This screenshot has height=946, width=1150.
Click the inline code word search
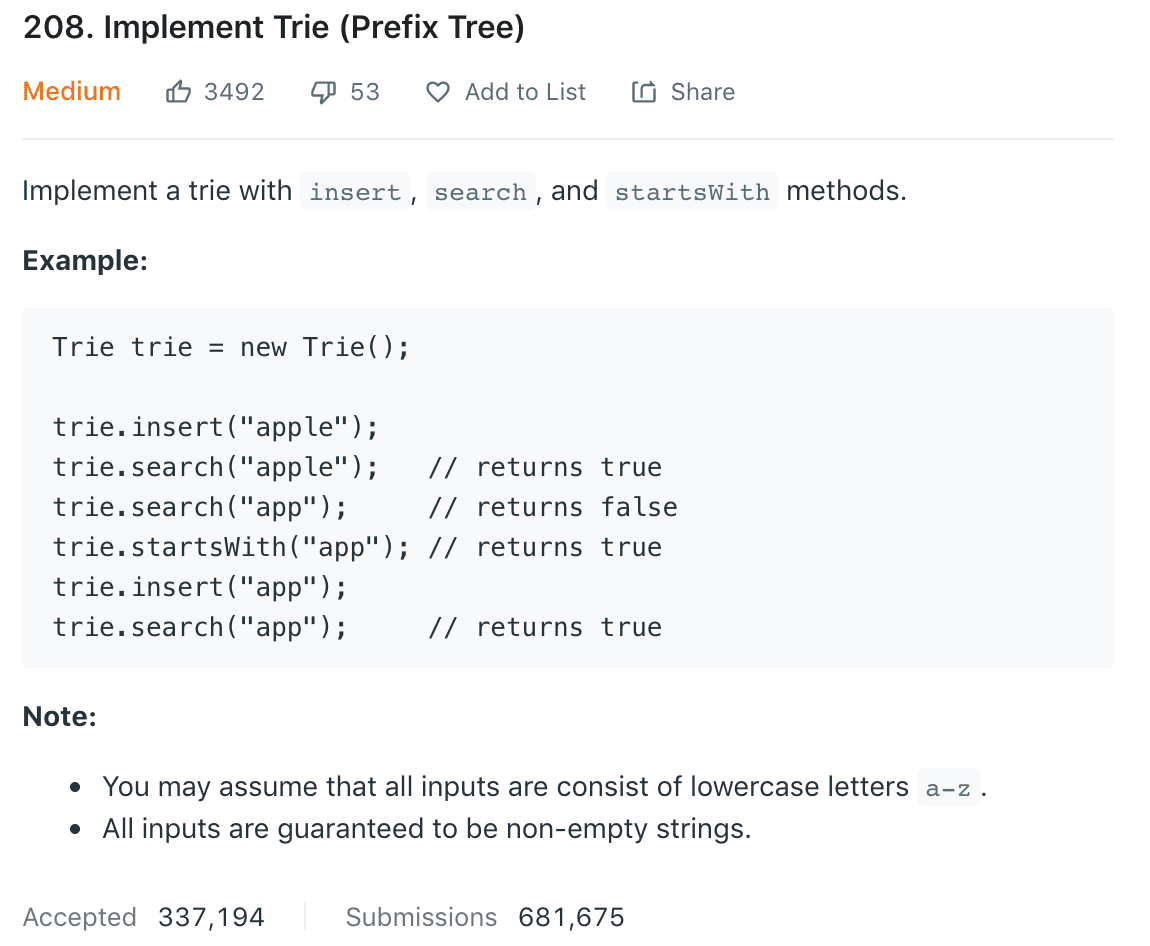[x=480, y=191]
